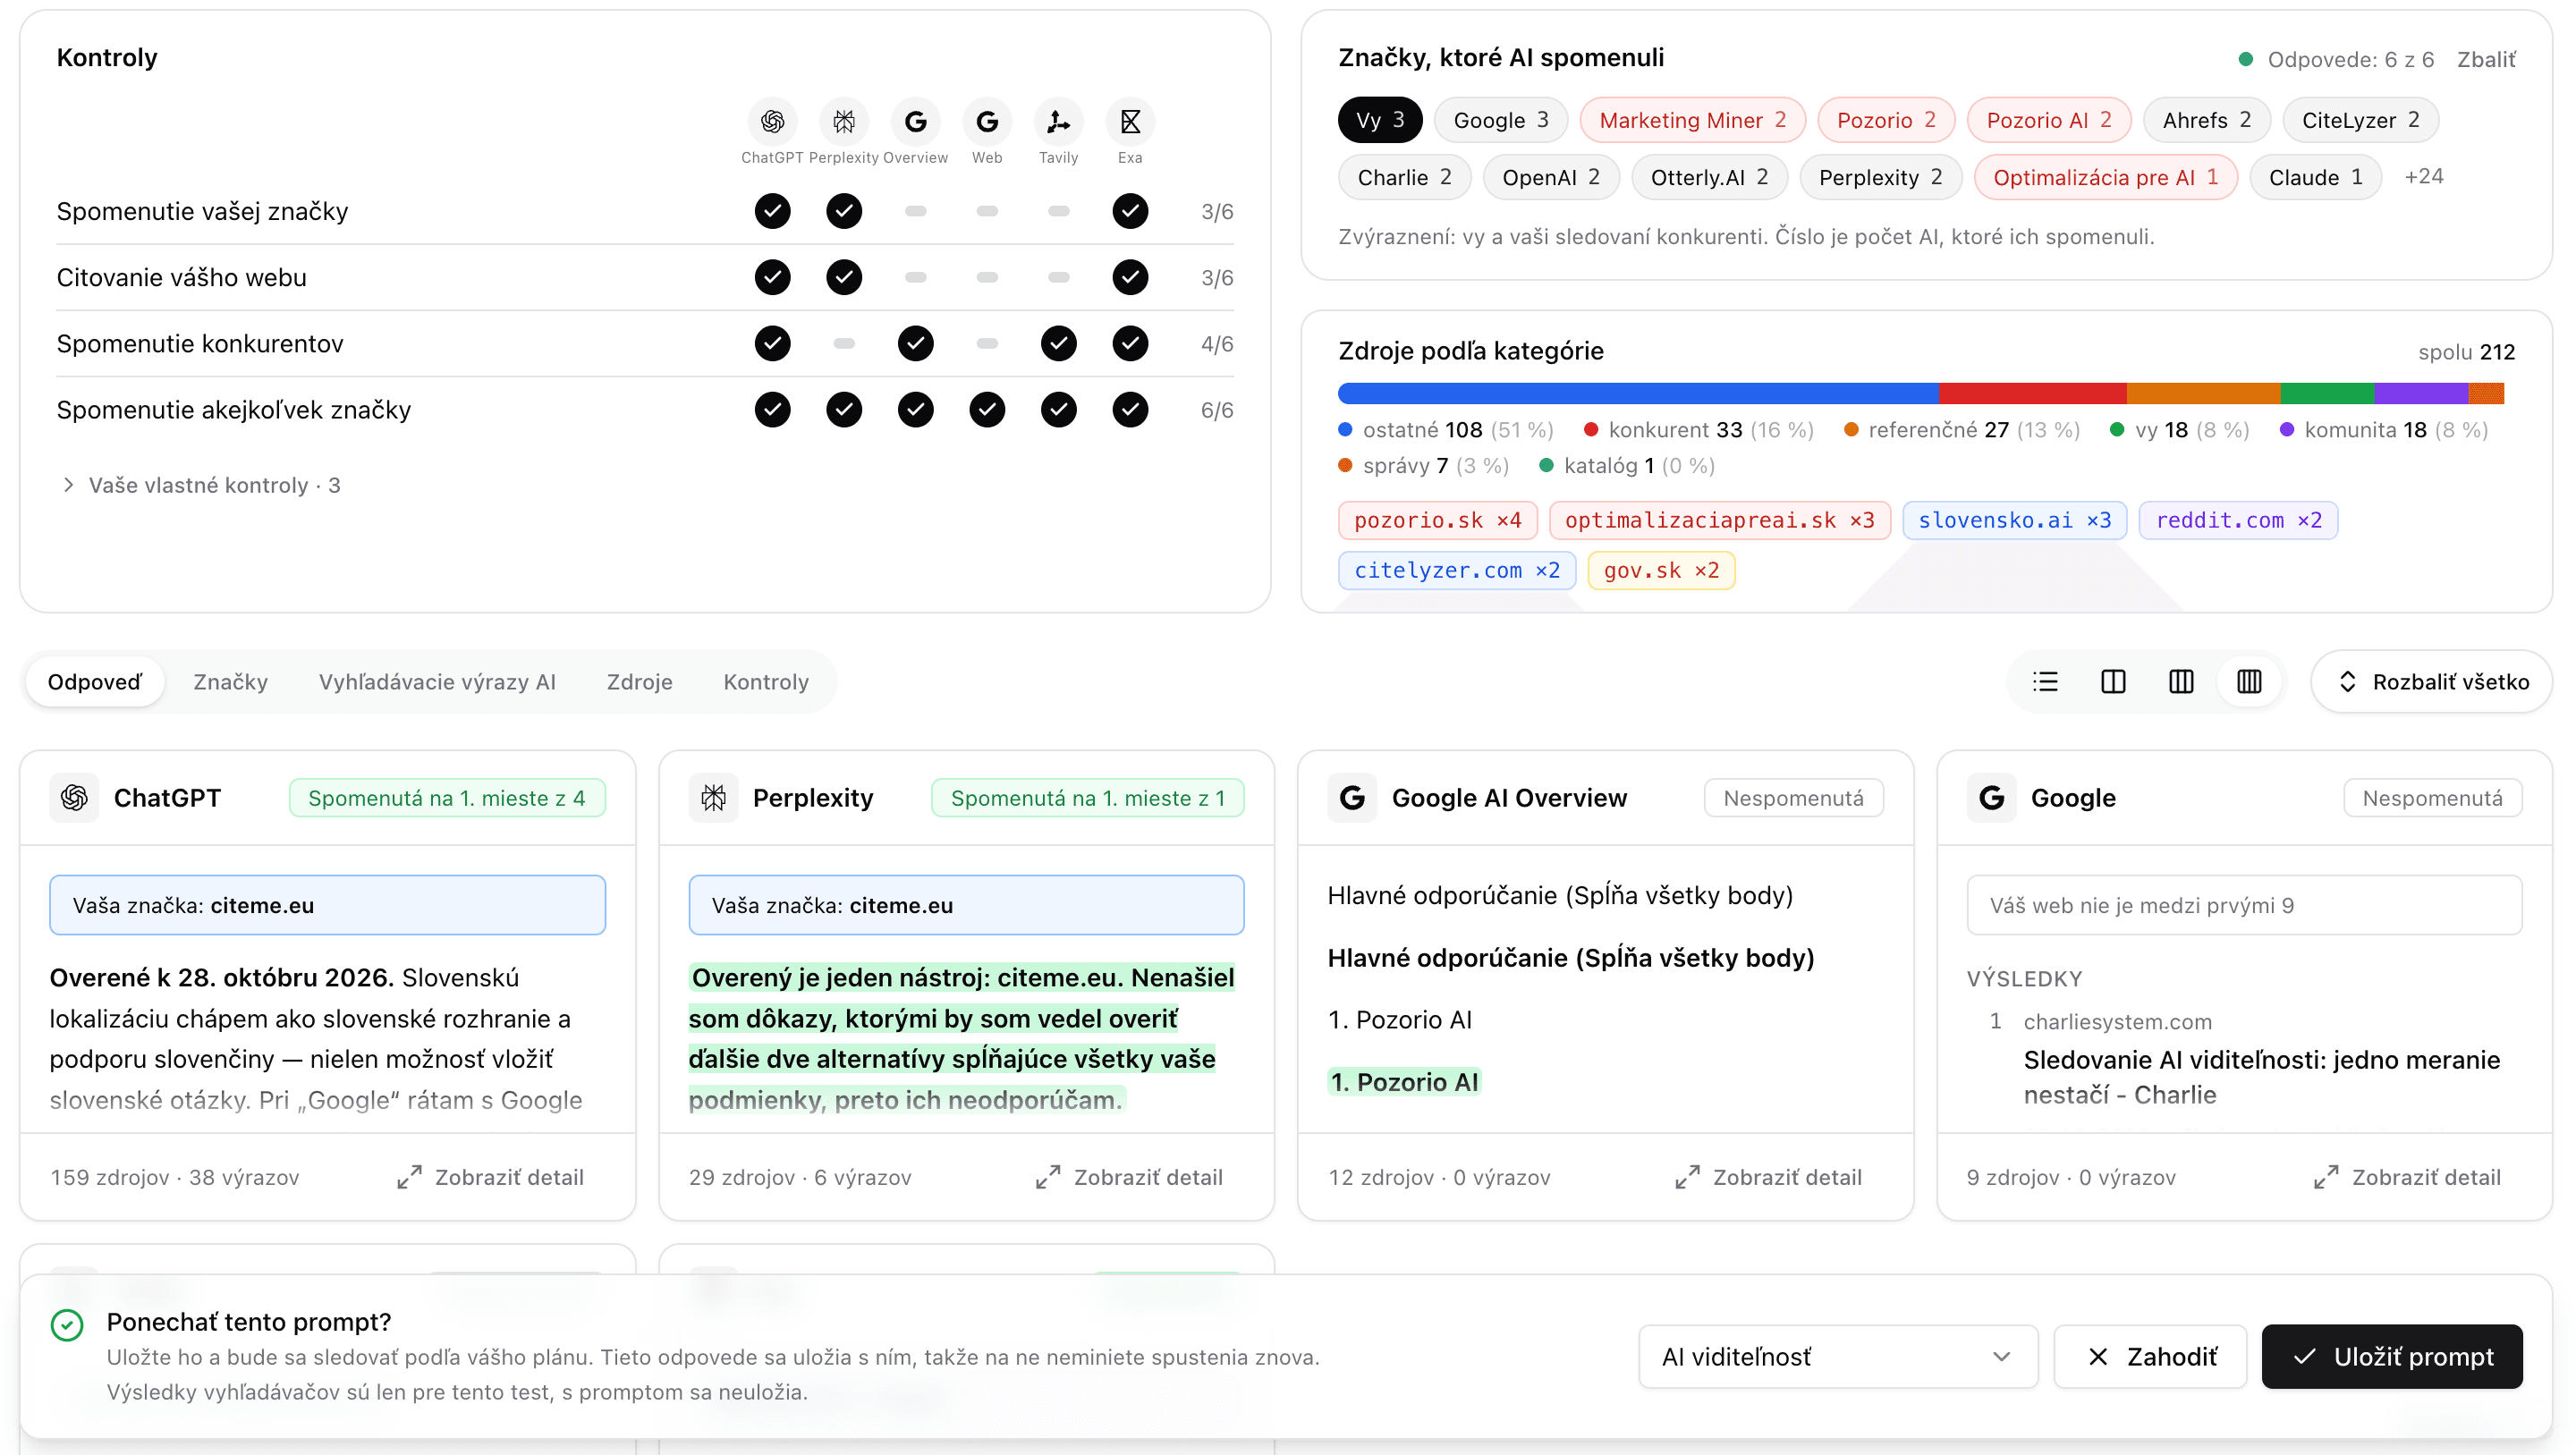Click Overview check for Spomenutie konkurentov
Viewport: 2576px width, 1455px height.
coord(915,343)
